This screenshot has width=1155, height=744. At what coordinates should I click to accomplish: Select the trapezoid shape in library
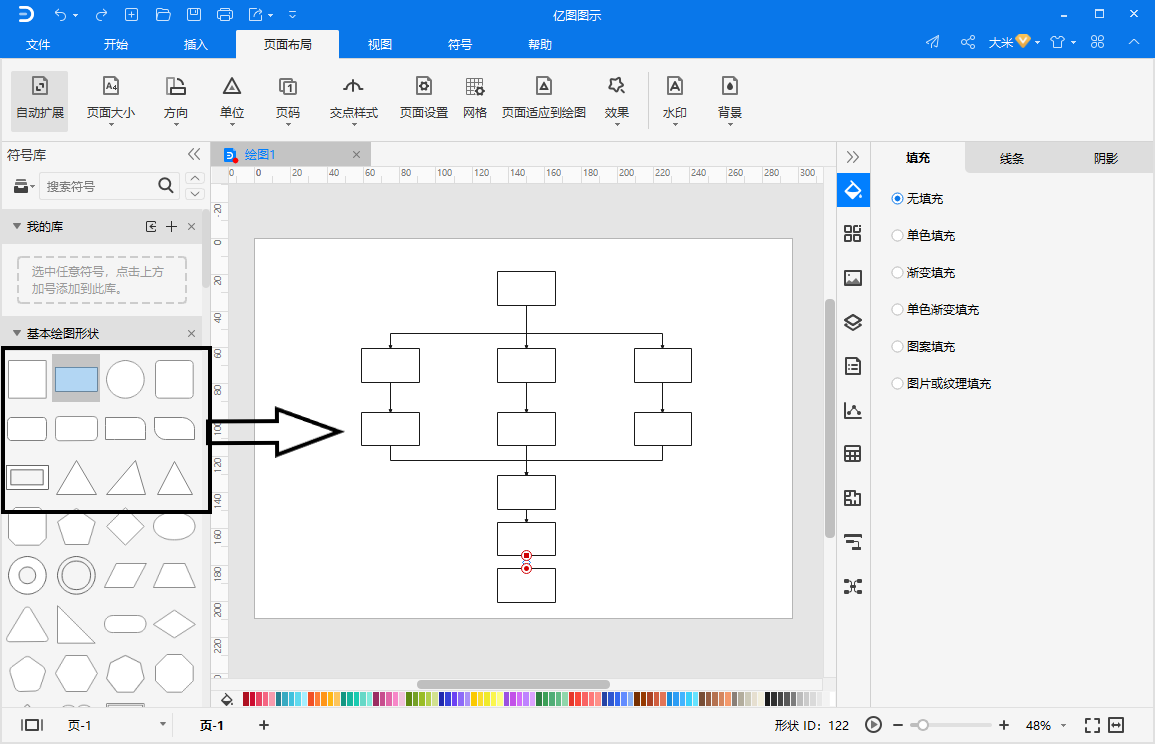coord(175,575)
